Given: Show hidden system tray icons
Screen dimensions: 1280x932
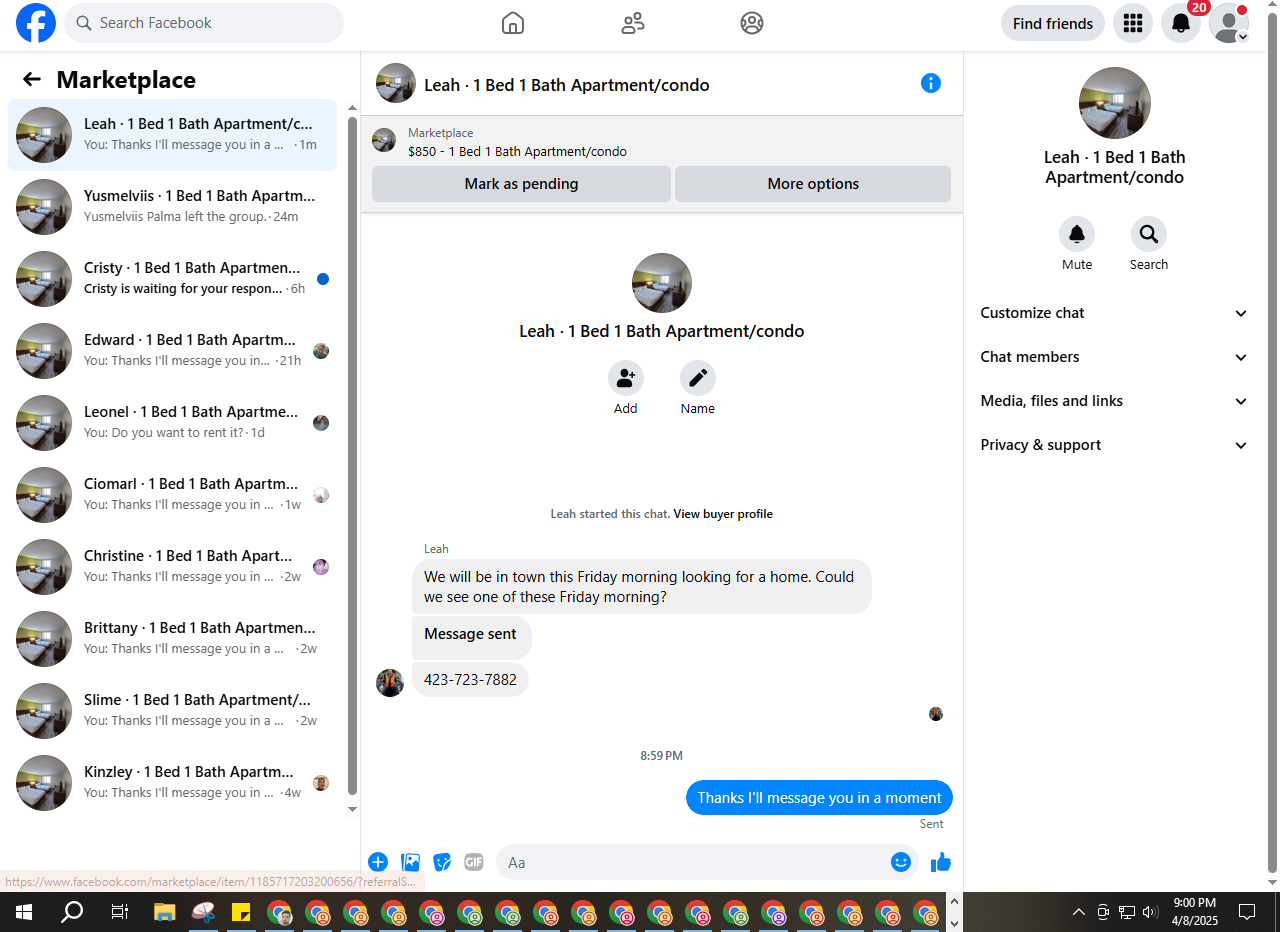Looking at the screenshot, I should pos(1079,912).
